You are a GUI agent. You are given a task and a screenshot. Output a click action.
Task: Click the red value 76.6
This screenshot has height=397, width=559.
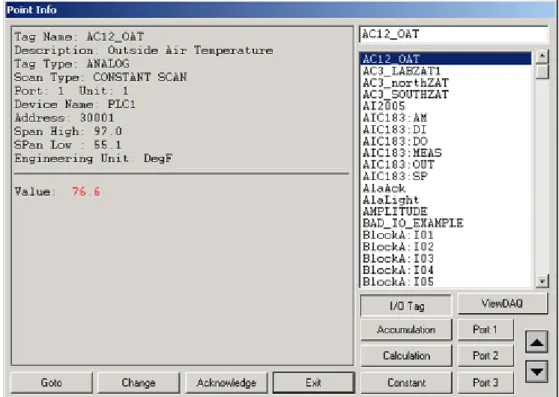(x=86, y=192)
